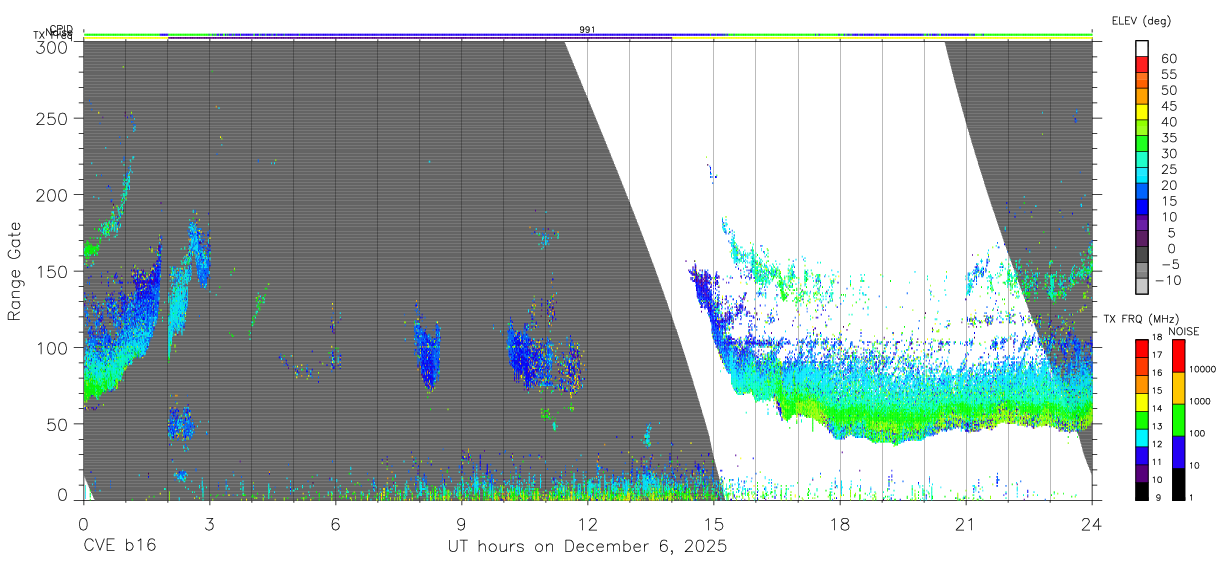Click x-axis tick label '9'
The height and width of the screenshot is (567, 1228).
pyautogui.click(x=461, y=524)
